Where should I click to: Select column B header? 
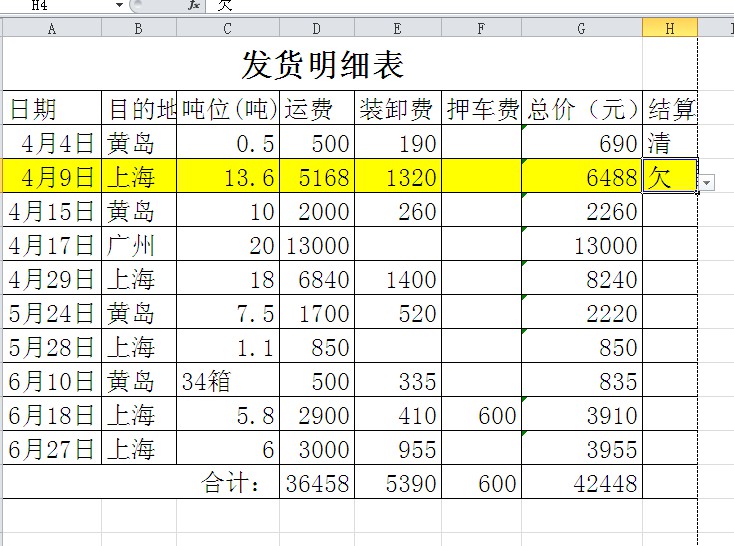click(x=139, y=29)
